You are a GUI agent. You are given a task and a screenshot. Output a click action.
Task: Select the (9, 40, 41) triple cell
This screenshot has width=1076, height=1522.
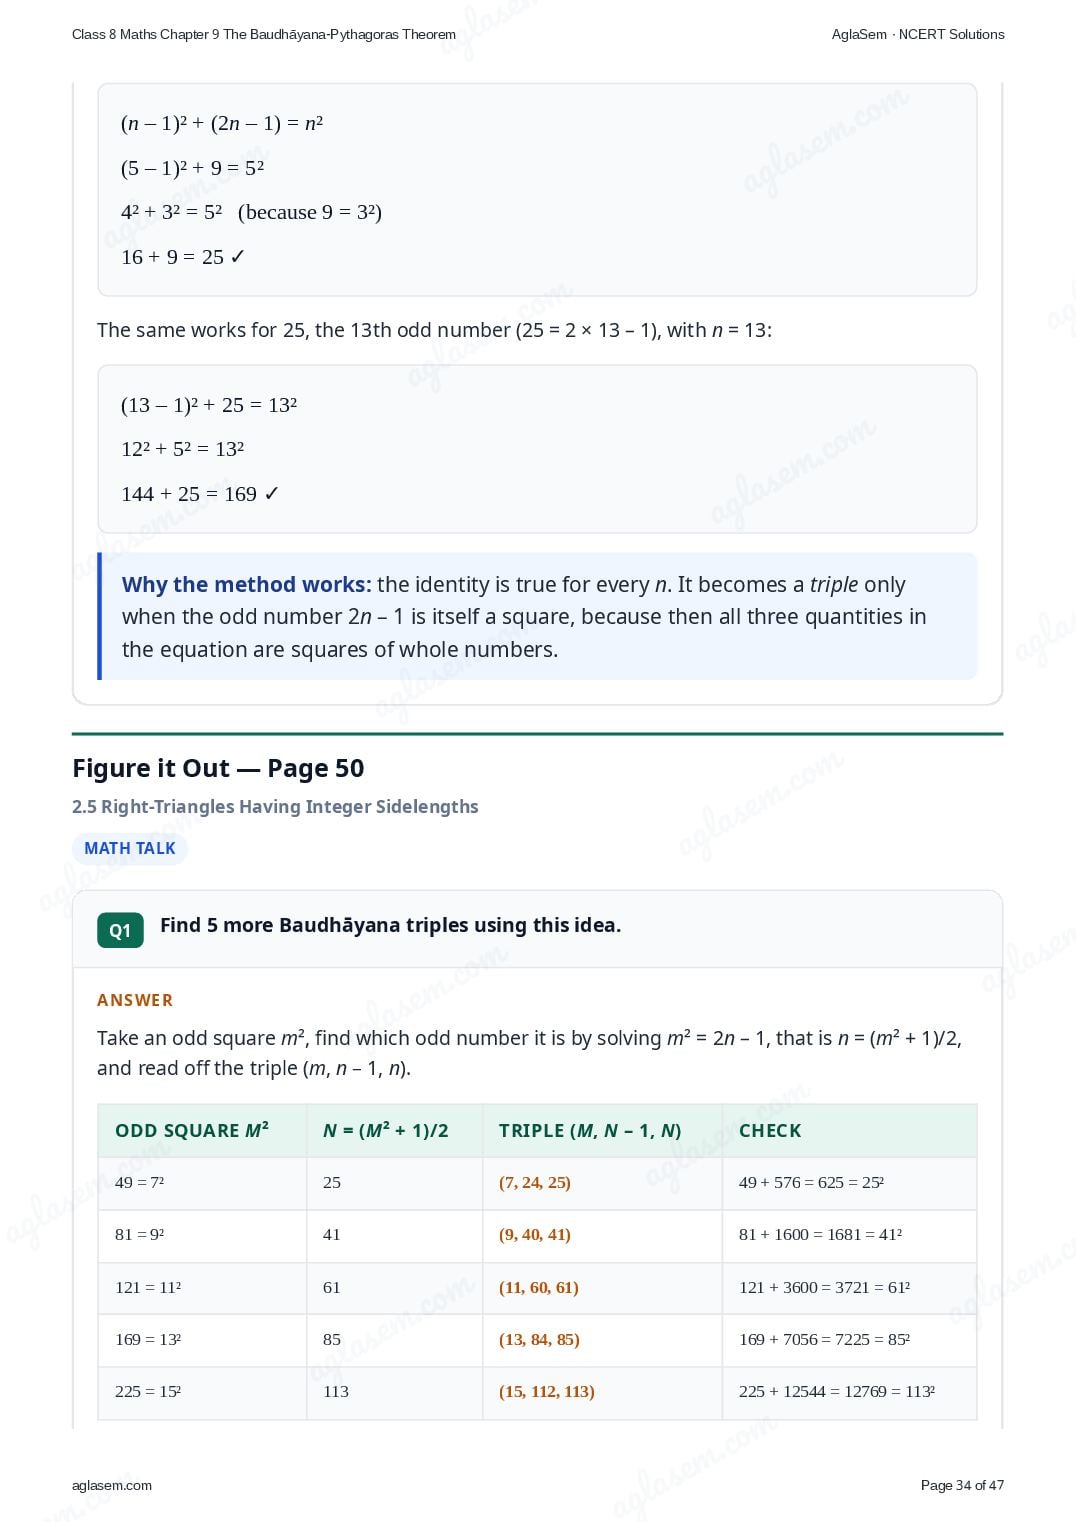(535, 1234)
